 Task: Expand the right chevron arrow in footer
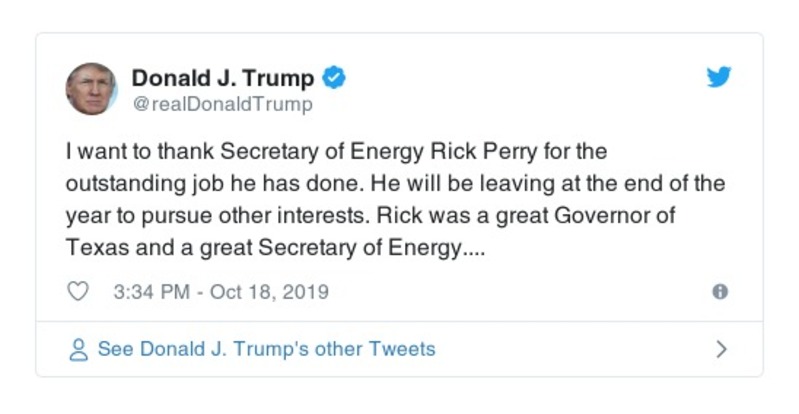721,349
